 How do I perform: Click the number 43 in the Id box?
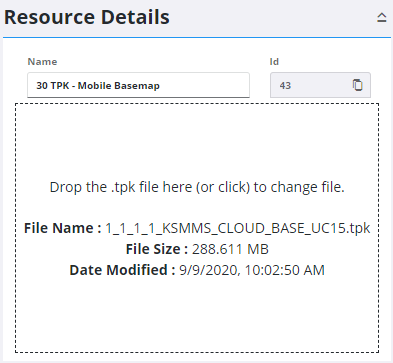pyautogui.click(x=285, y=86)
